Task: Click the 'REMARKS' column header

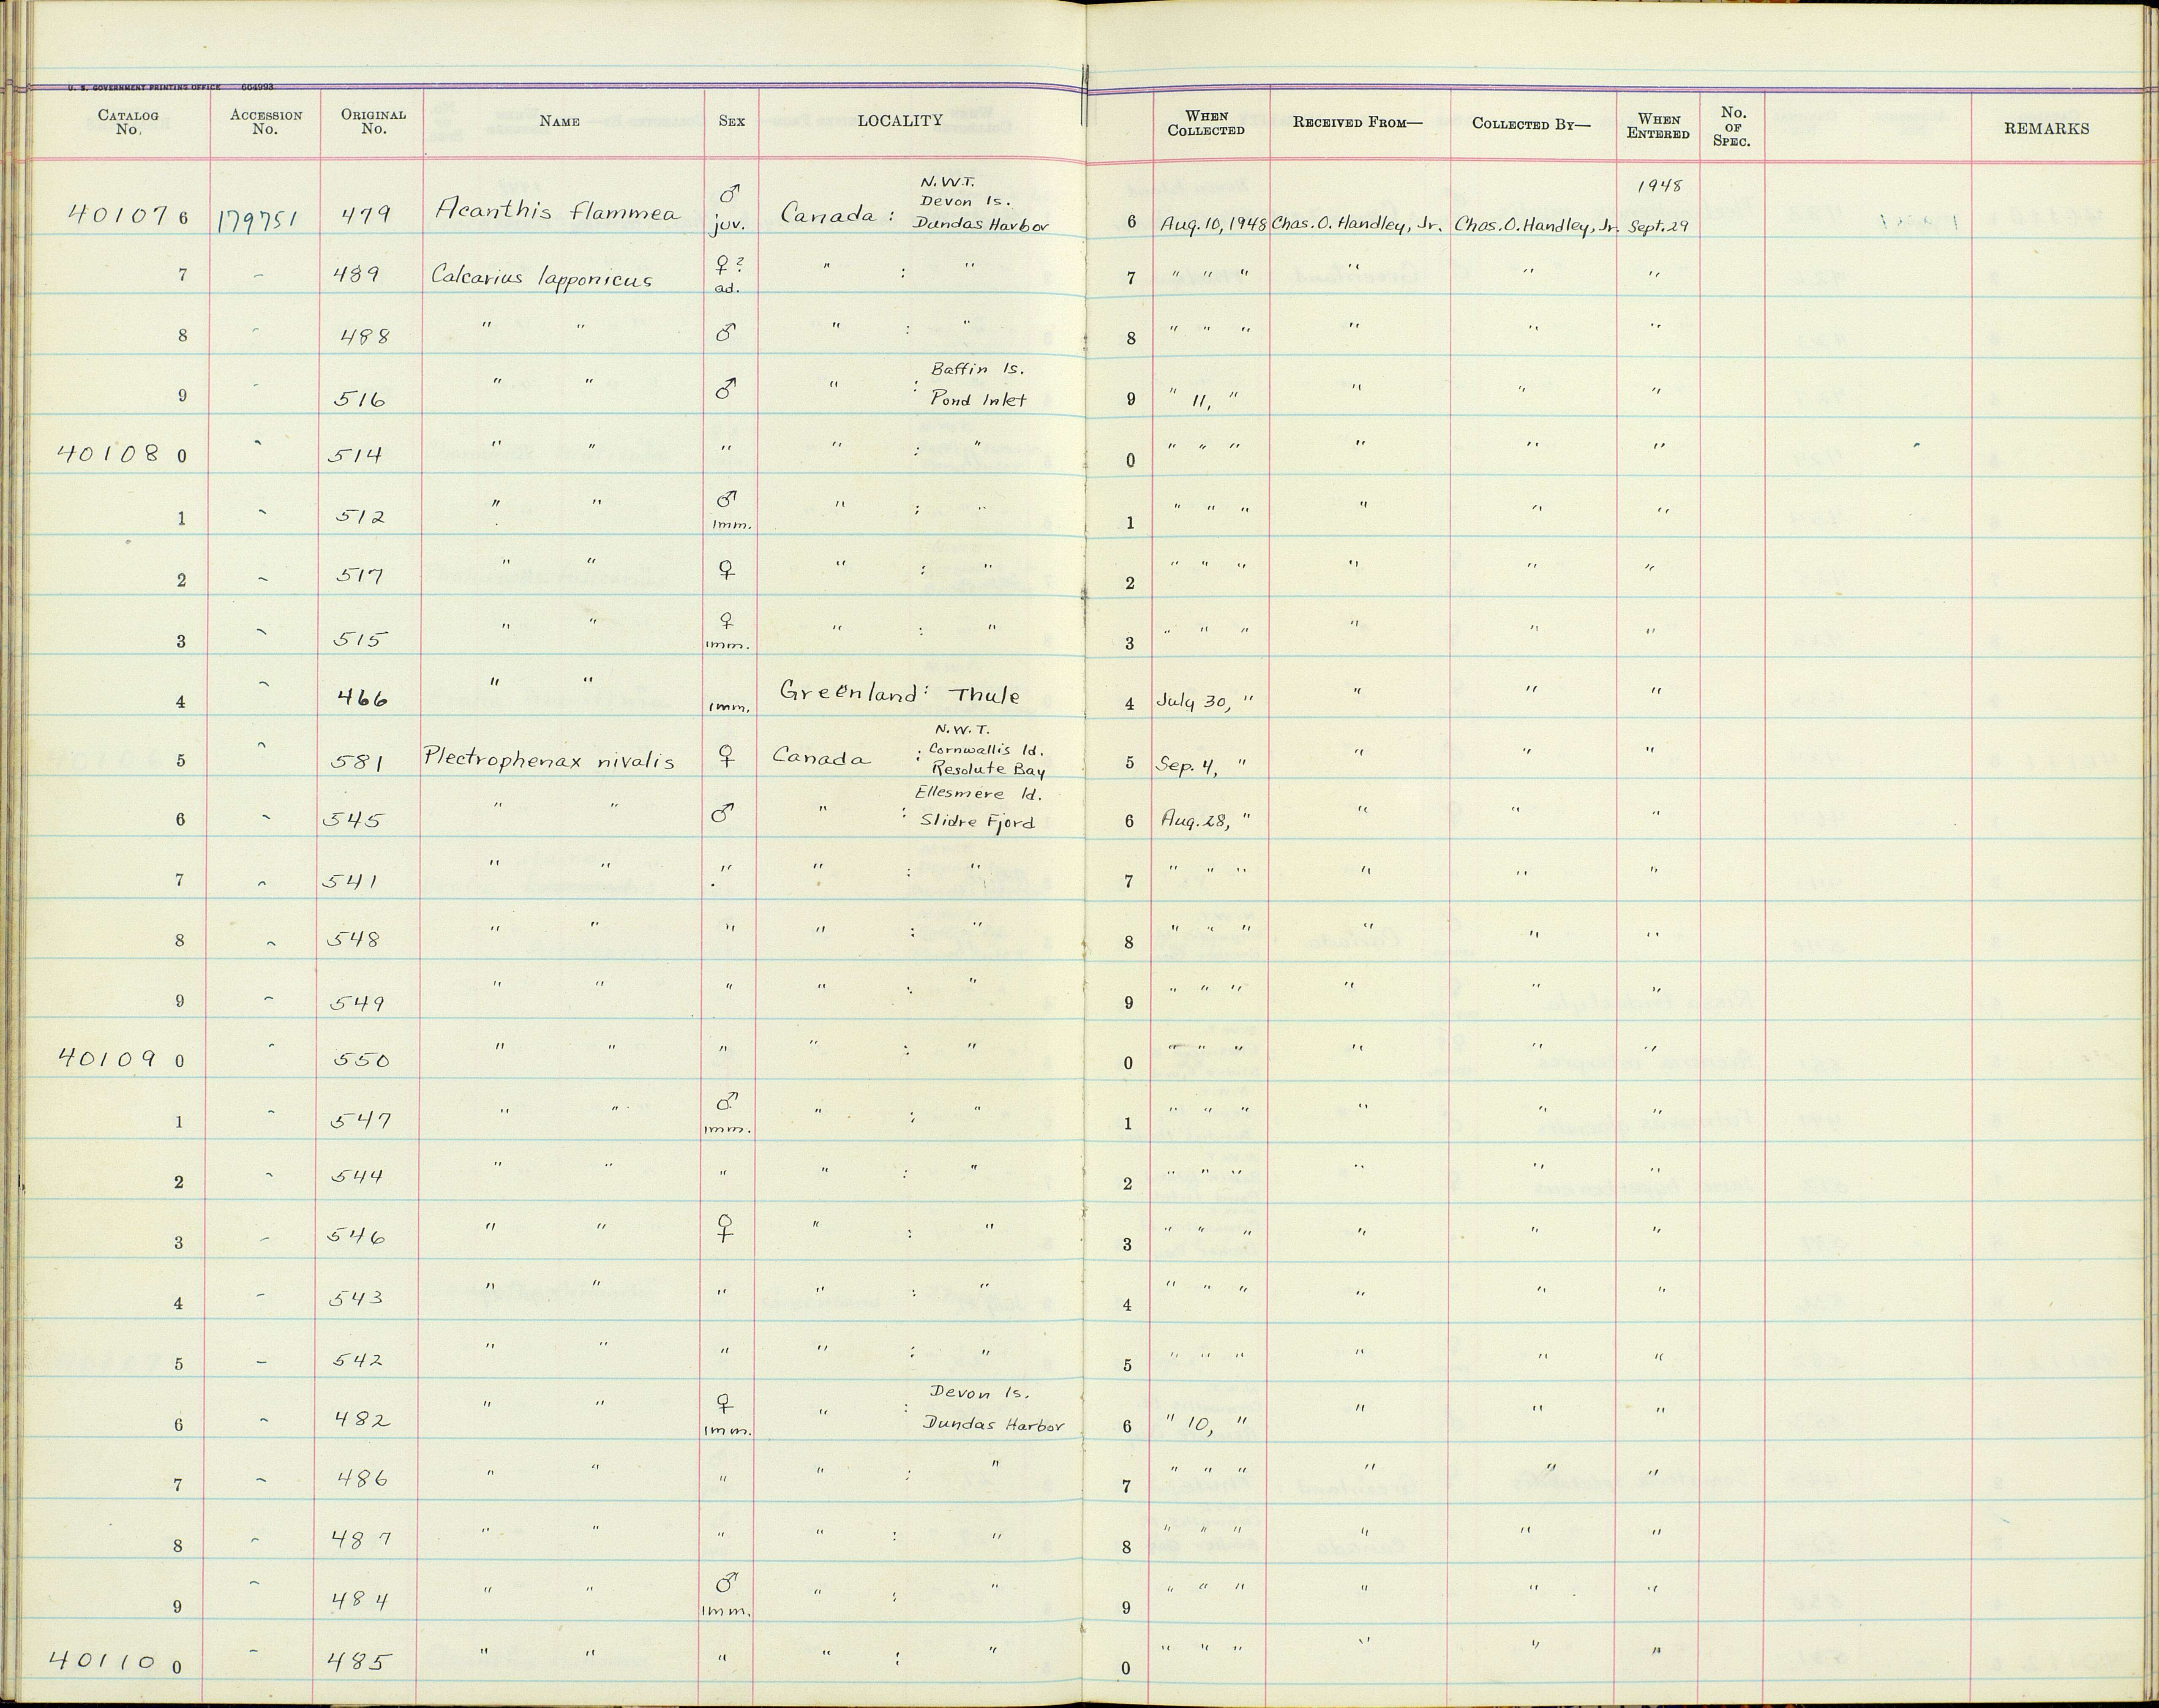Action: [2046, 129]
